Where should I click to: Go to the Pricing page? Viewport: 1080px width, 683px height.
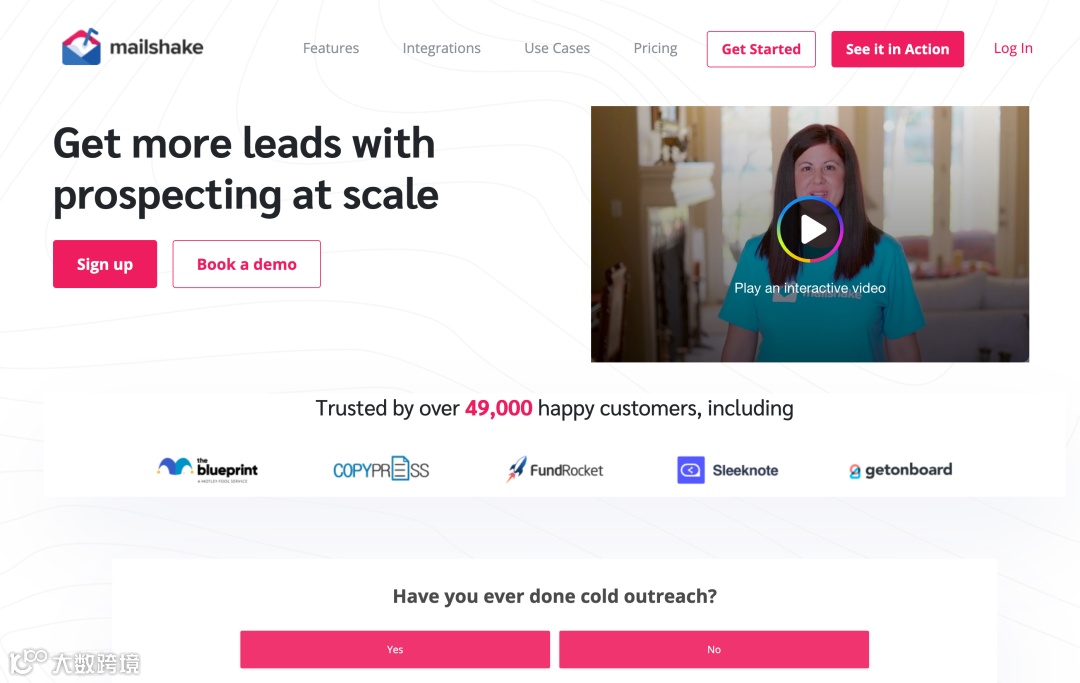tap(655, 48)
